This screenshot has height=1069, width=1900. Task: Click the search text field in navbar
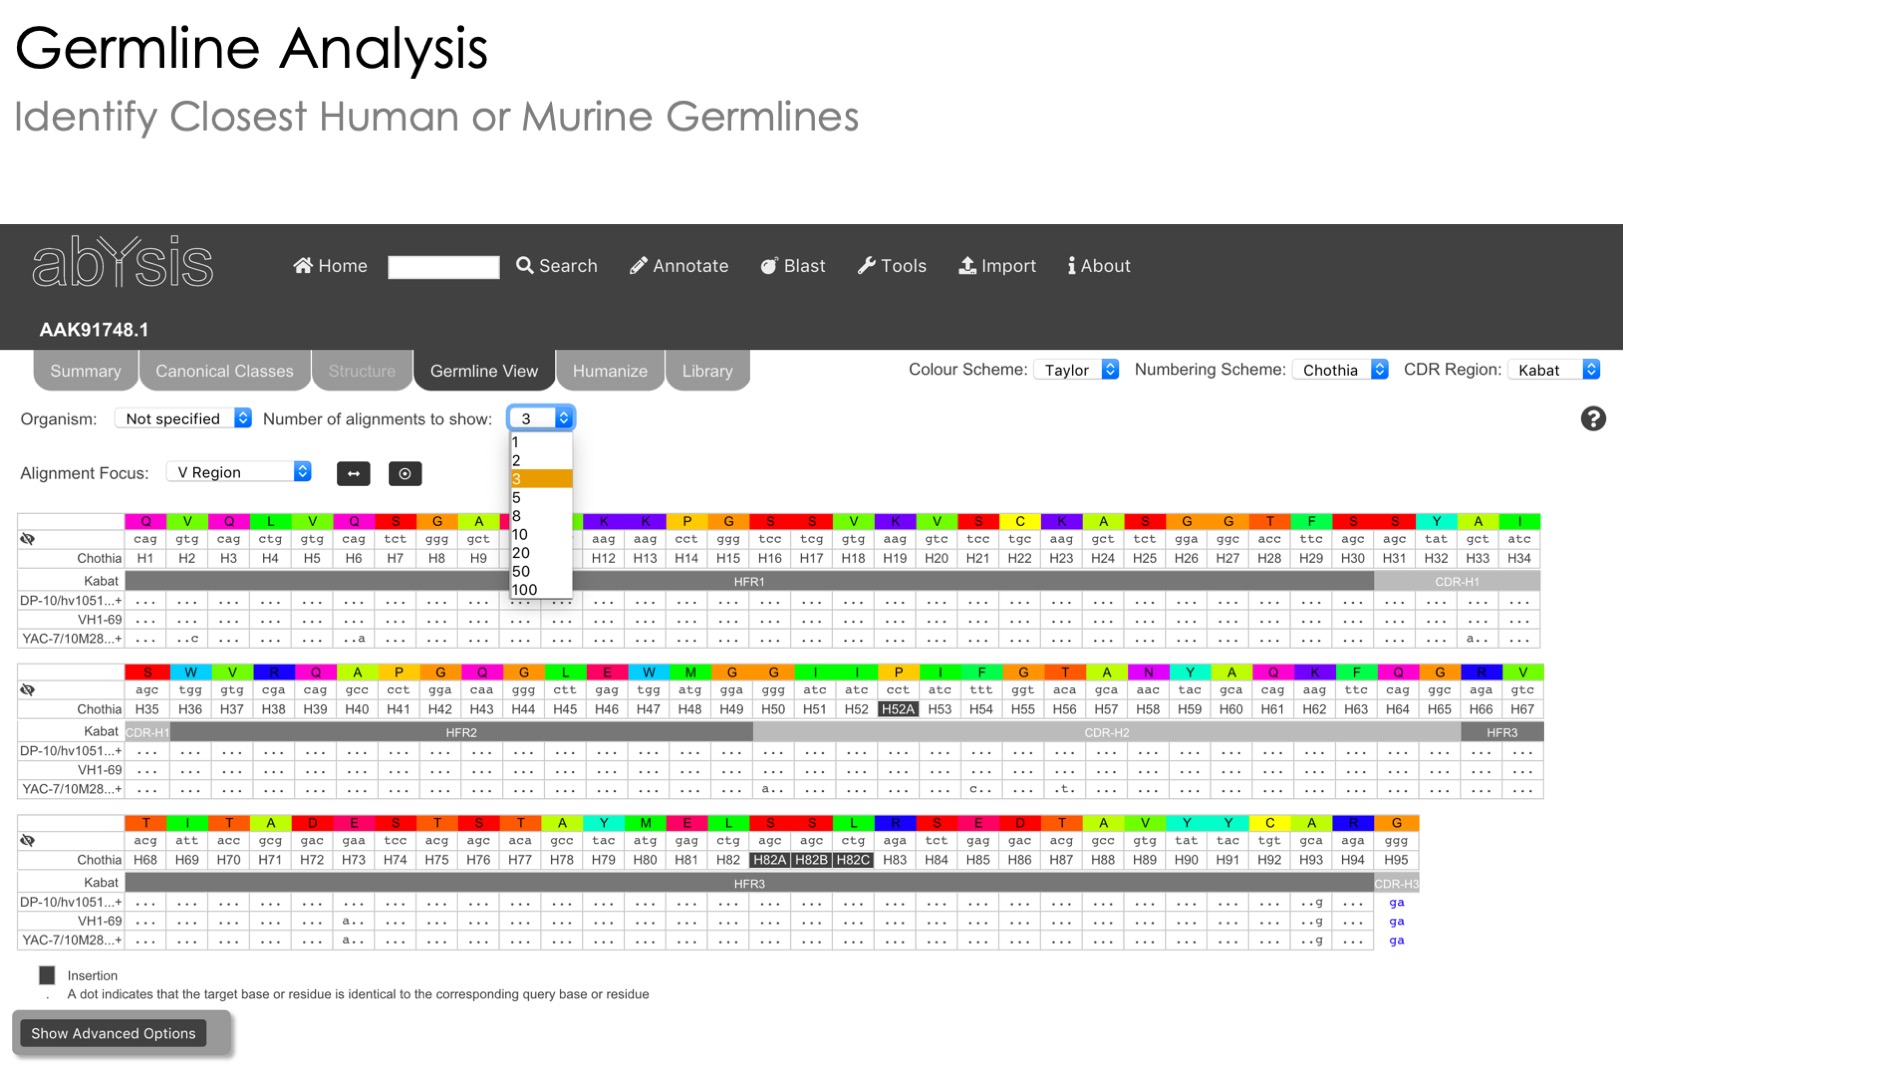coord(443,267)
